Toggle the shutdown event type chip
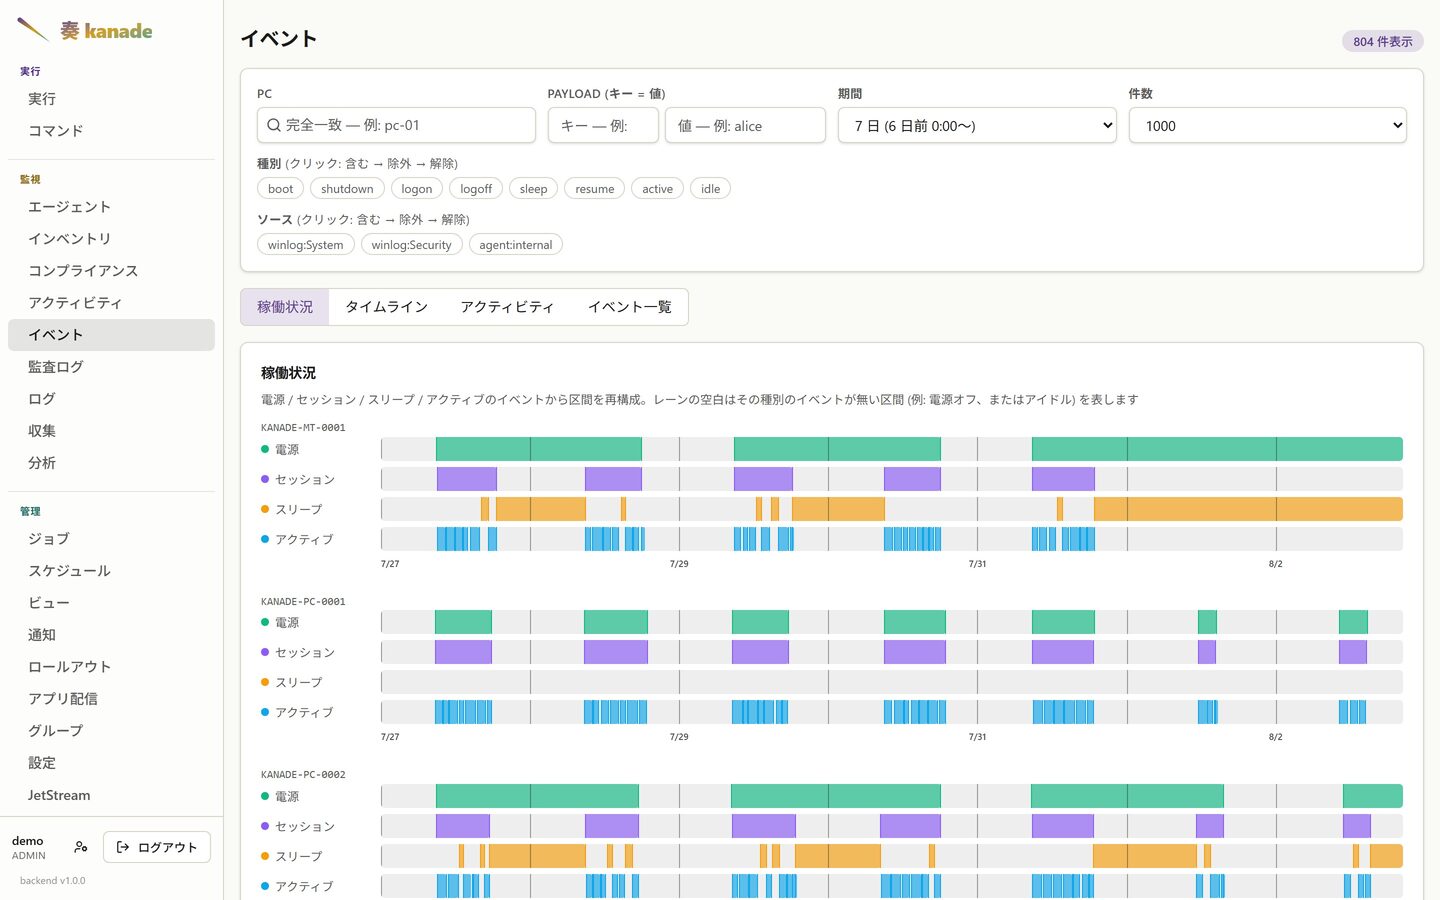1440x900 pixels. 347,189
